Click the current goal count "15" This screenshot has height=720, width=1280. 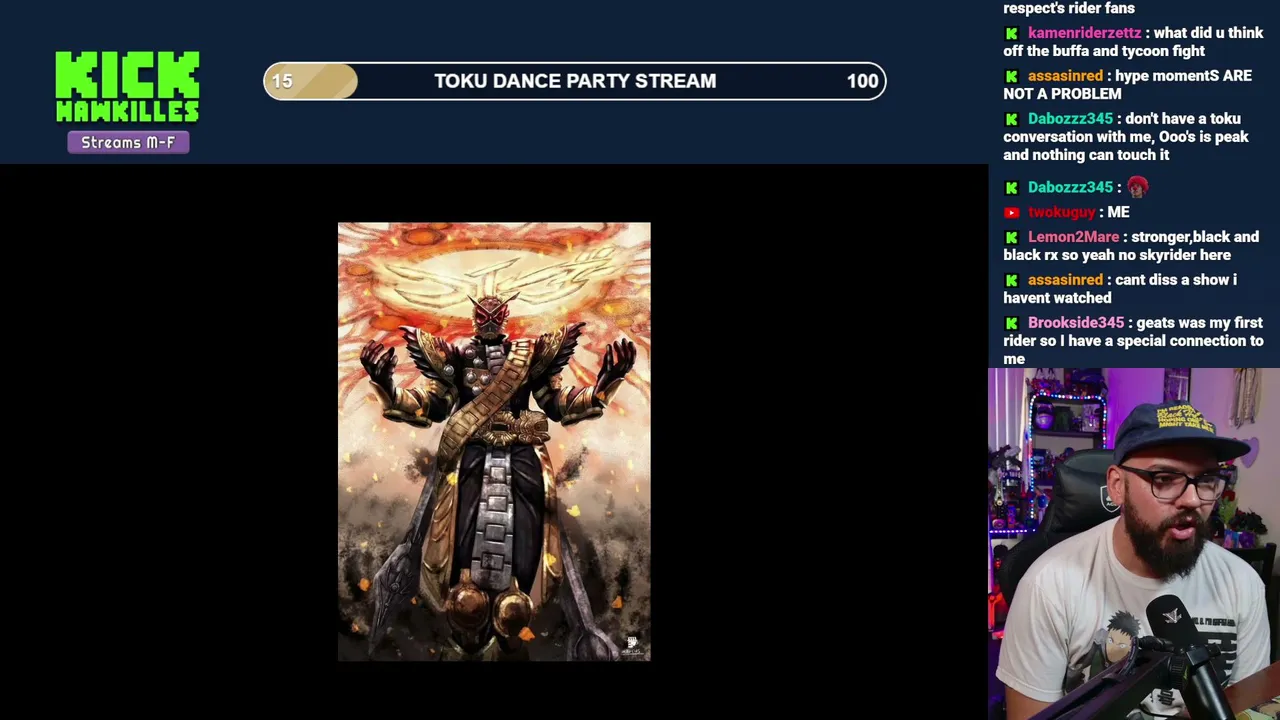(x=282, y=81)
